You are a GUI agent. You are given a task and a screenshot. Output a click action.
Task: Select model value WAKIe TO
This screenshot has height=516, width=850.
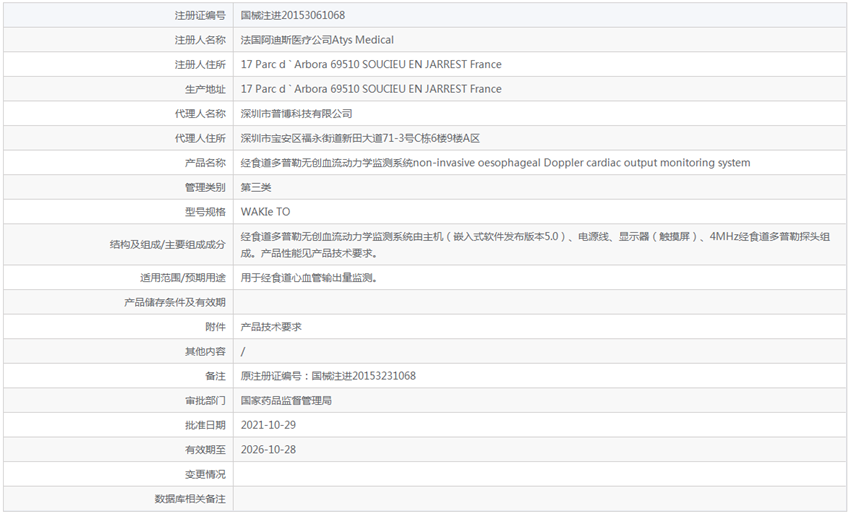[265, 212]
